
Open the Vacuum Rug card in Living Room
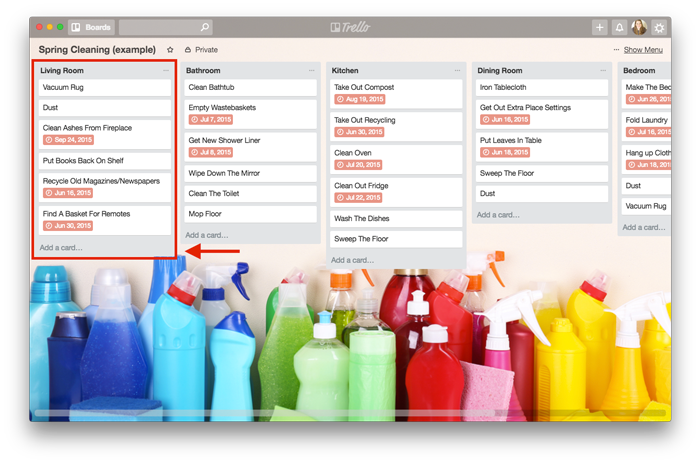105,88
